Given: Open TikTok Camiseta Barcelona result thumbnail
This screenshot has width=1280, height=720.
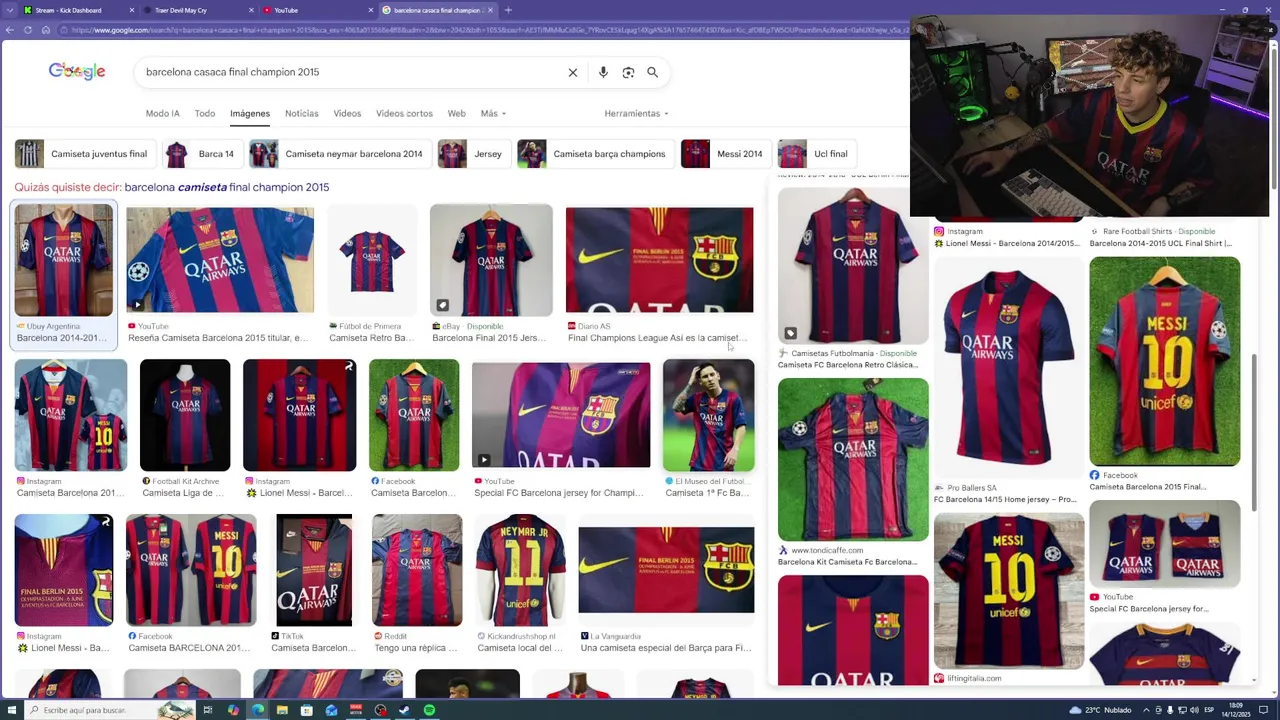Looking at the screenshot, I should pyautogui.click(x=314, y=570).
